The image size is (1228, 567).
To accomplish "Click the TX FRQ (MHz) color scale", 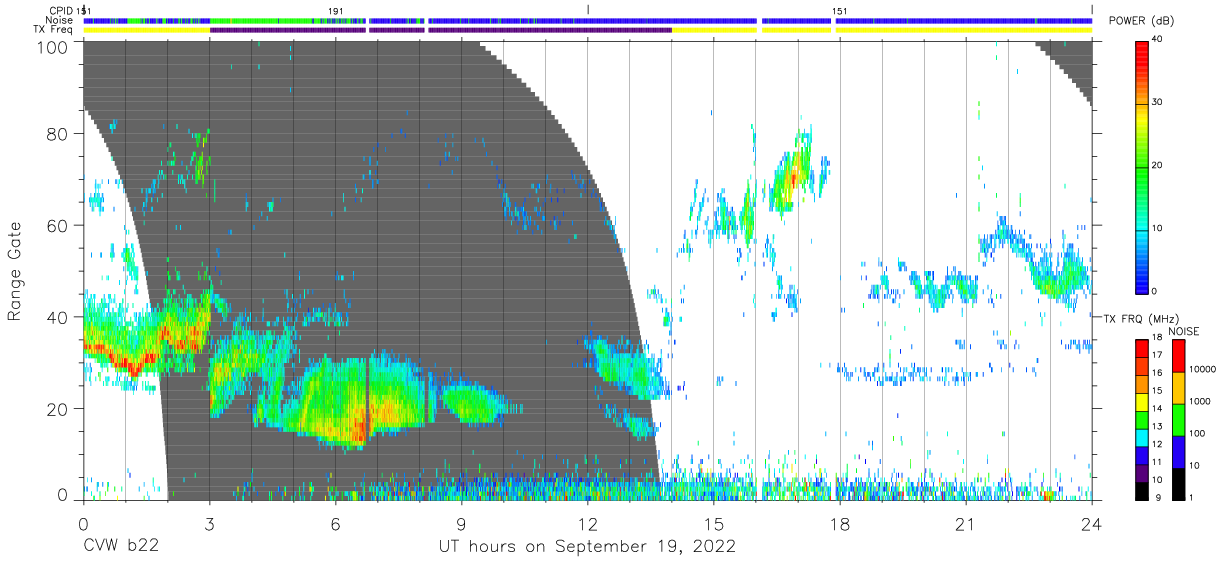I will pyautogui.click(x=1142, y=419).
